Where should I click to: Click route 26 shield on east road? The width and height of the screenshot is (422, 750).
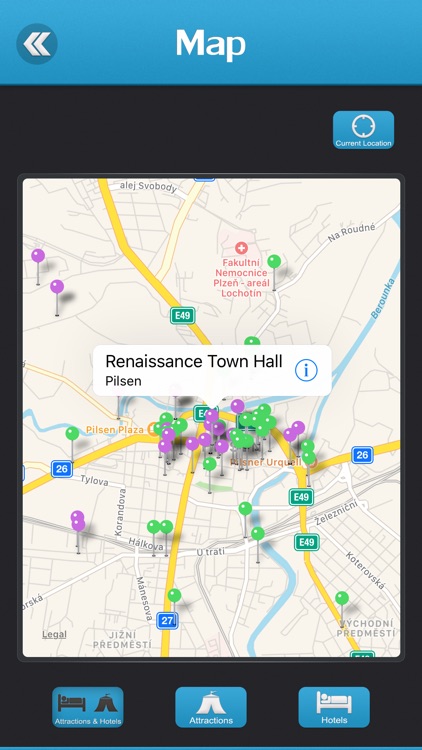click(362, 455)
